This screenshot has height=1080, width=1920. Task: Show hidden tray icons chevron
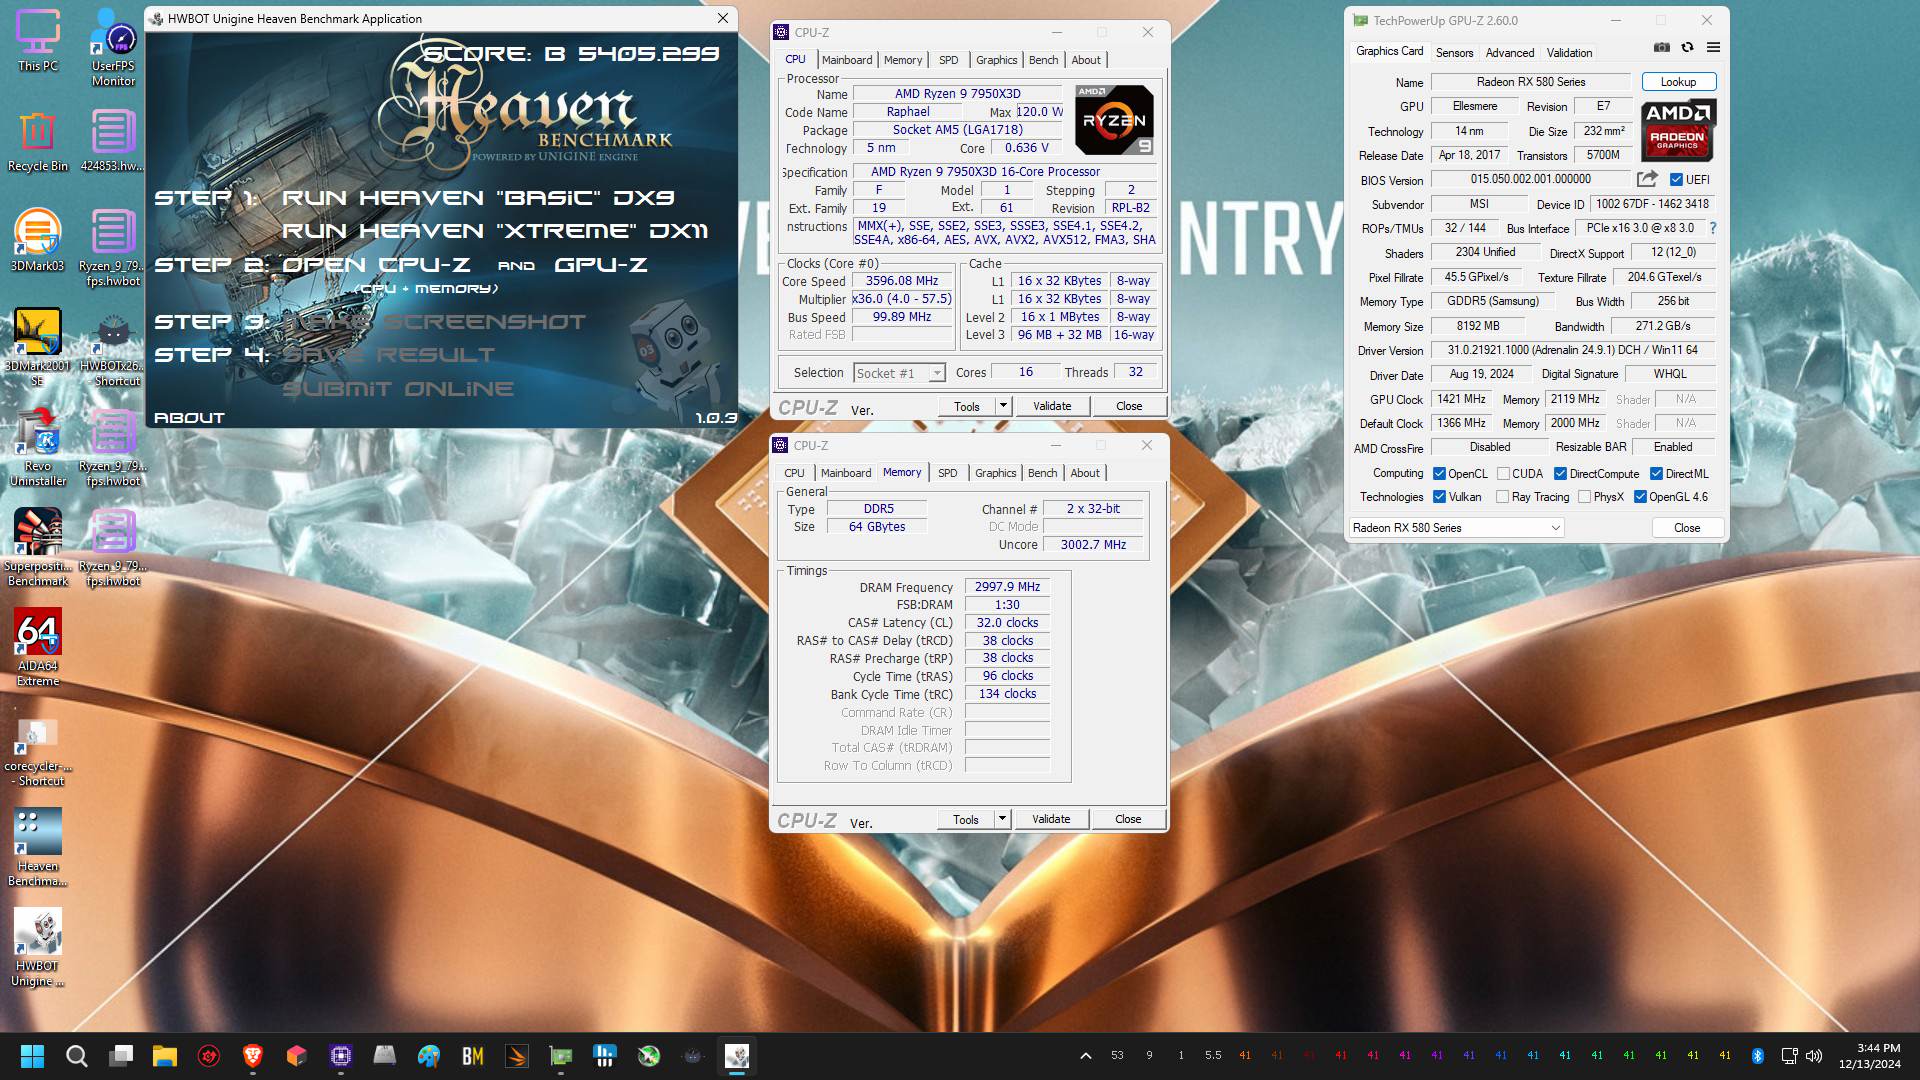pos(1085,1056)
